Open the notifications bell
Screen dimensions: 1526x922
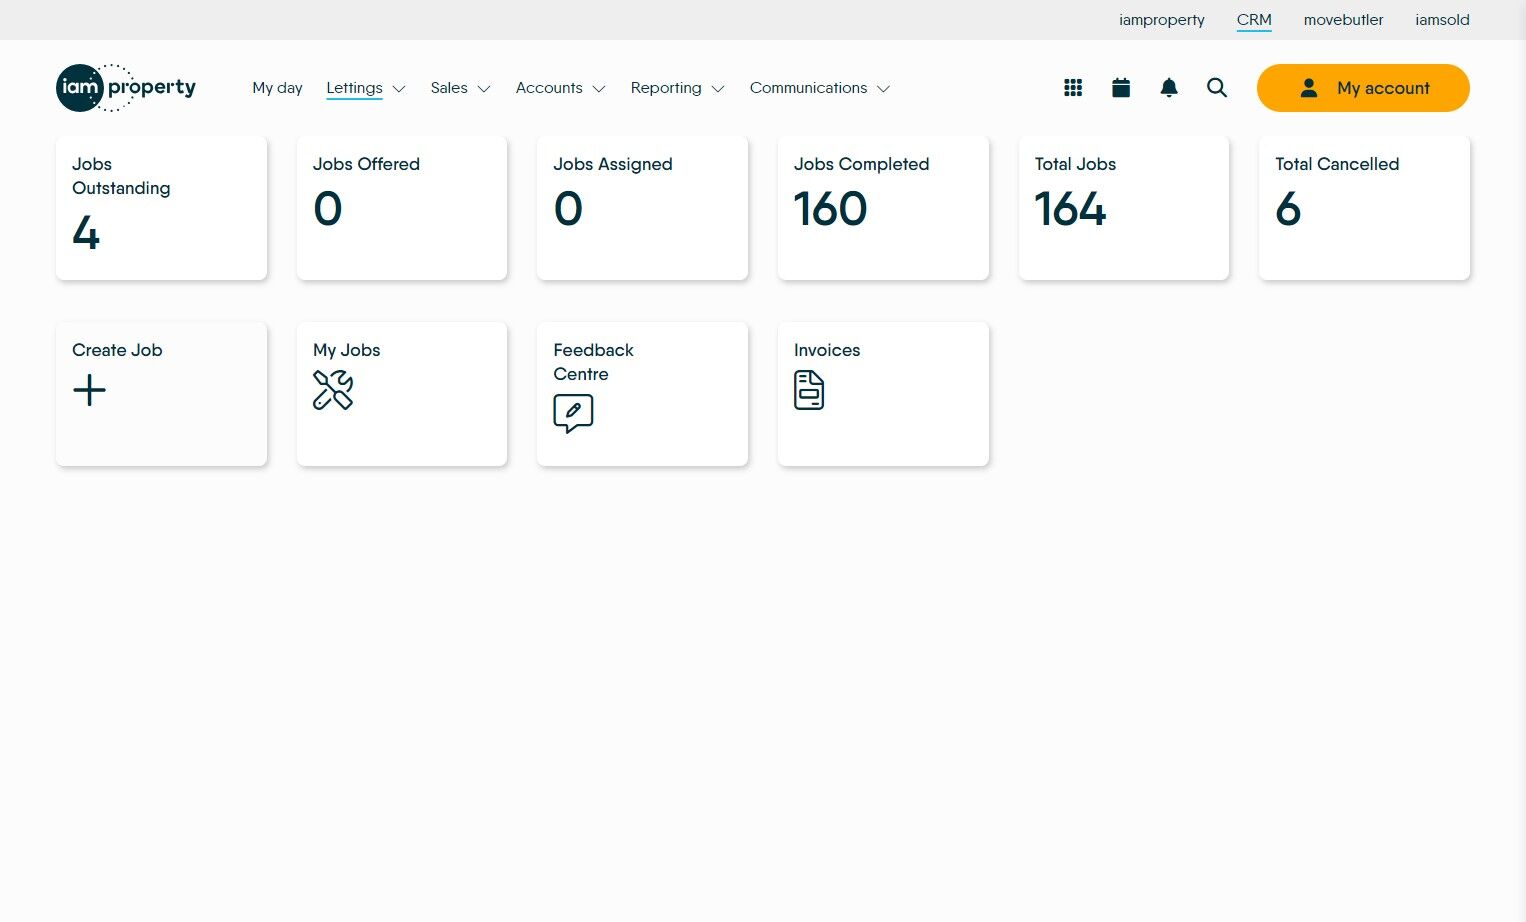pyautogui.click(x=1169, y=88)
